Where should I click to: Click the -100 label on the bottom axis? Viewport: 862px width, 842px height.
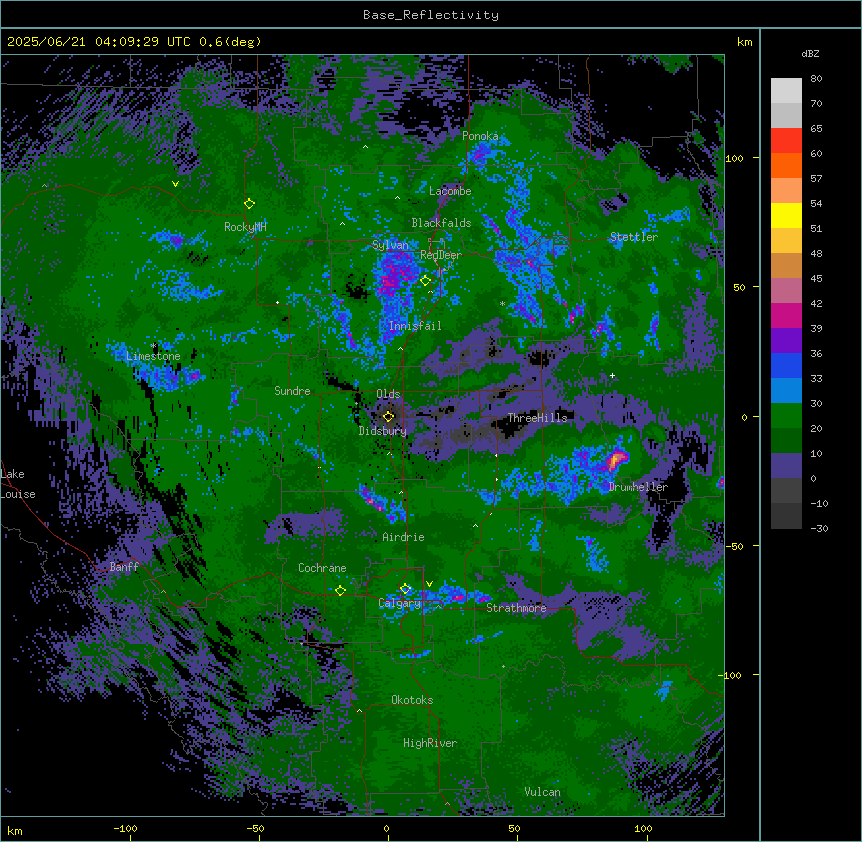coord(125,829)
